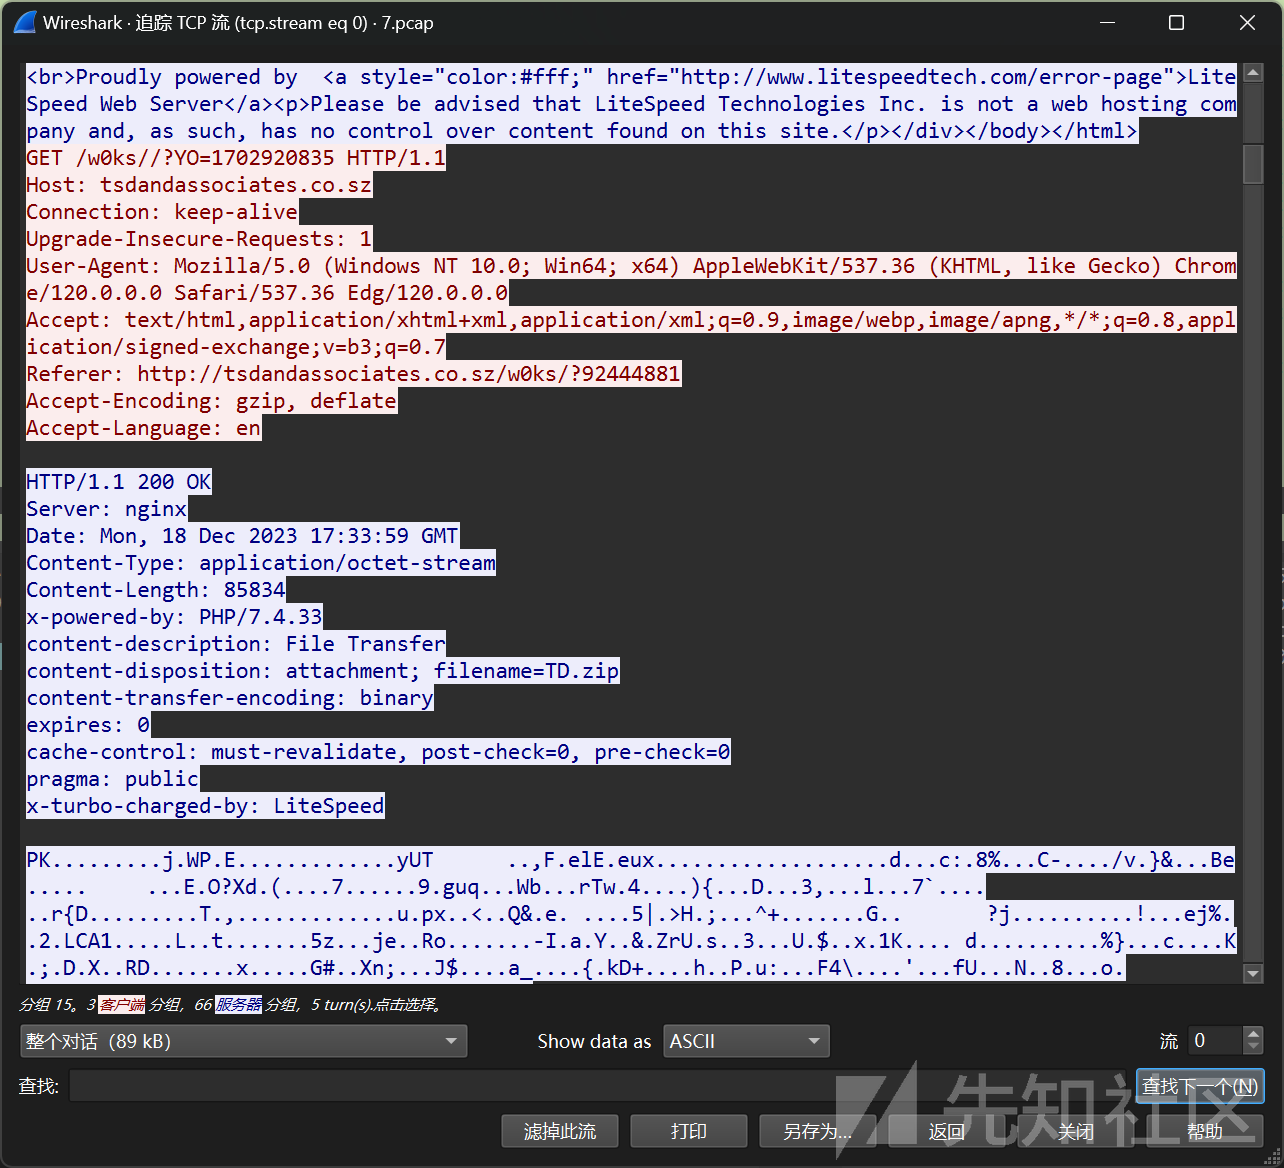This screenshot has height=1168, width=1284.
Task: Increase the stream number with up arrow
Action: point(1253,1034)
